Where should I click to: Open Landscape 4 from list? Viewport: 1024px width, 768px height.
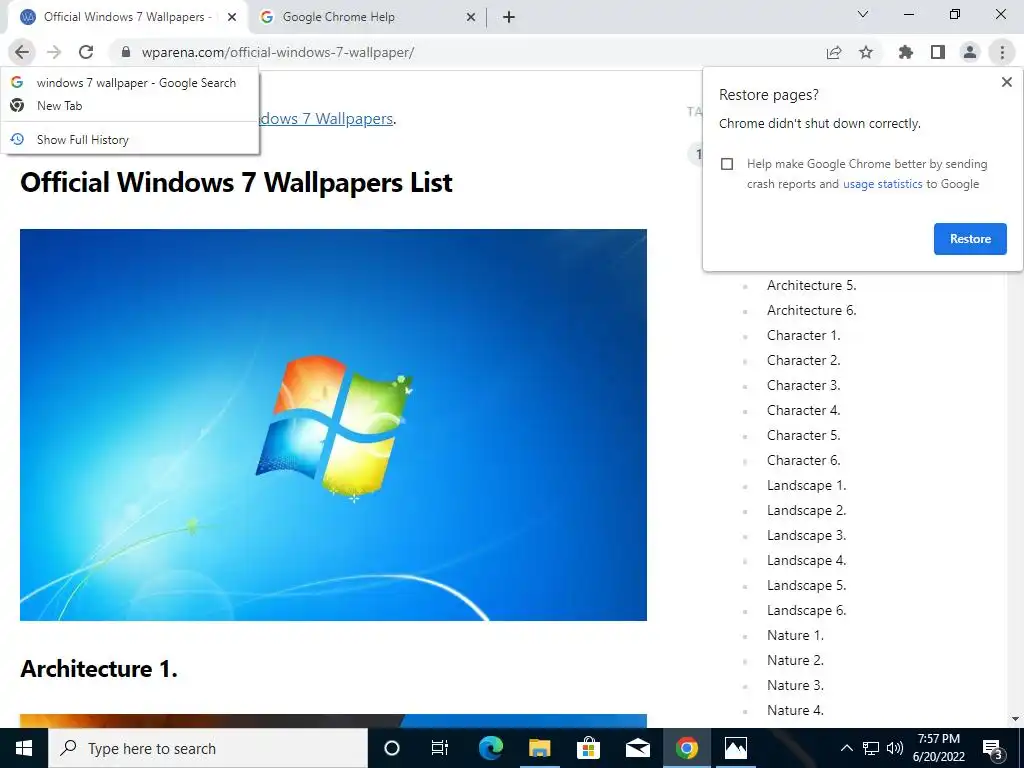(807, 560)
